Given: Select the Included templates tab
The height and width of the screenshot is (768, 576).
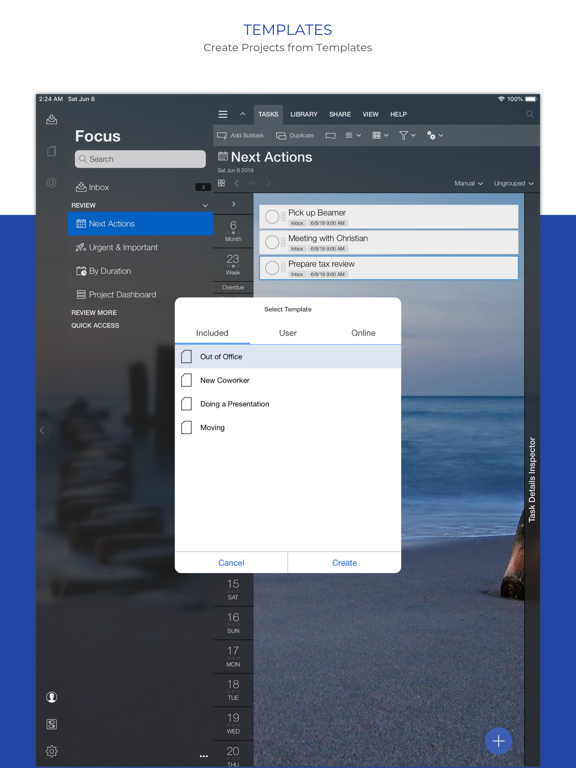Looking at the screenshot, I should click(x=212, y=333).
